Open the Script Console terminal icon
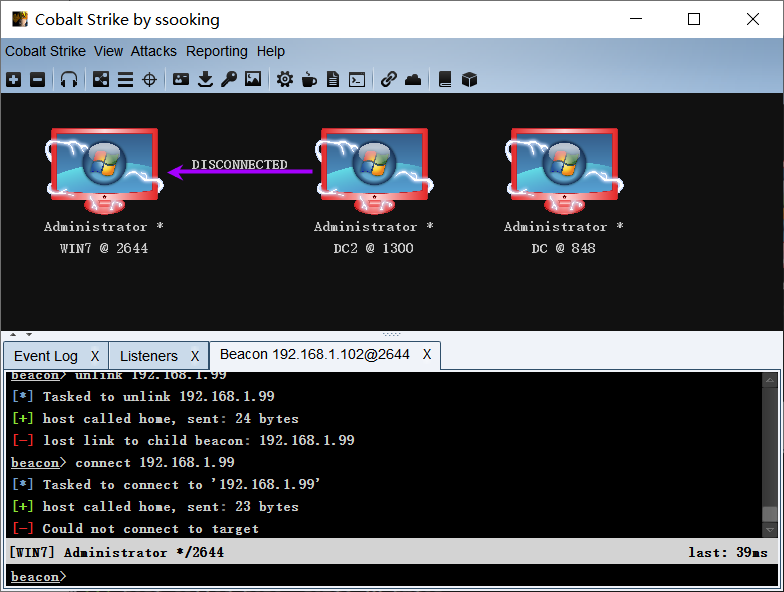 357,80
